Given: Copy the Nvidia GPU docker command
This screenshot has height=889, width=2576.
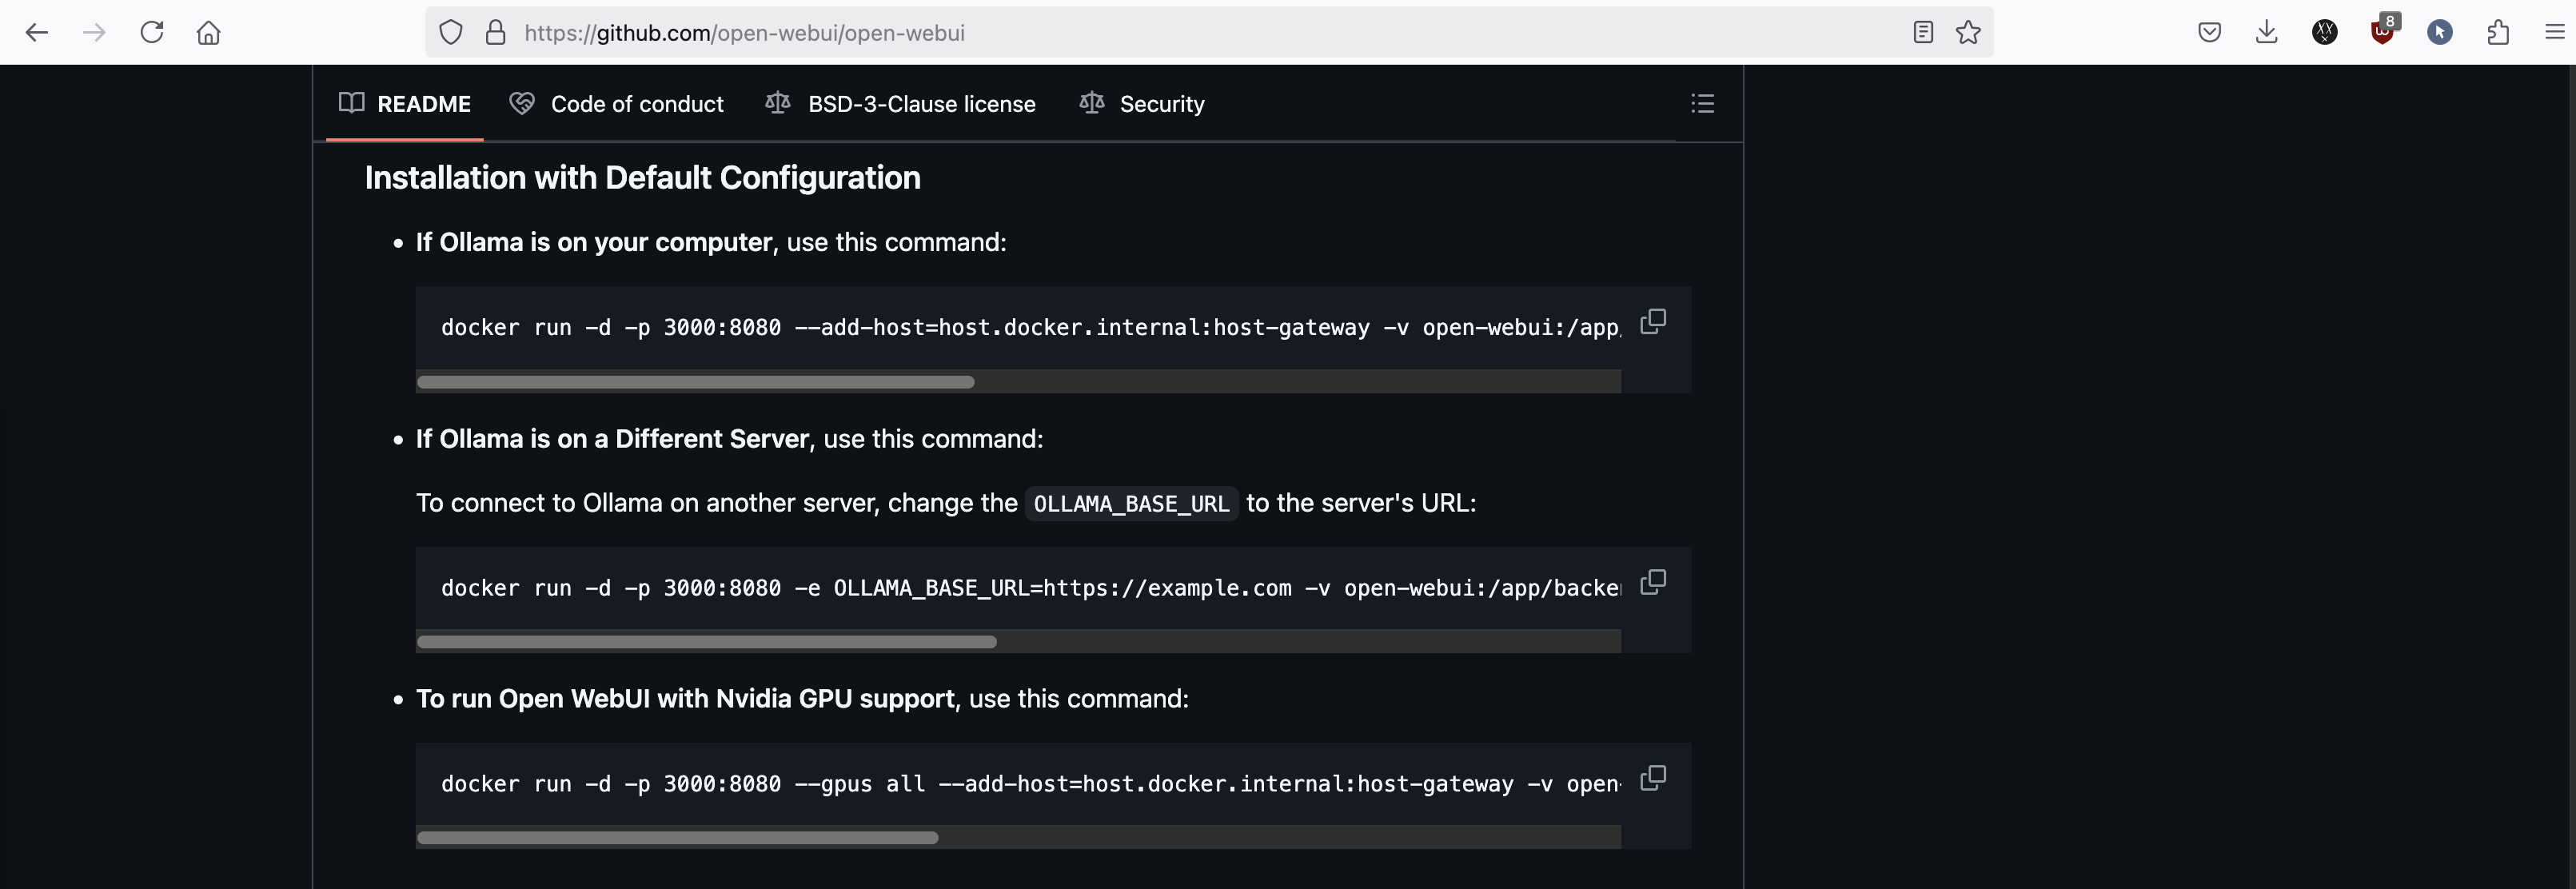Looking at the screenshot, I should [1653, 778].
